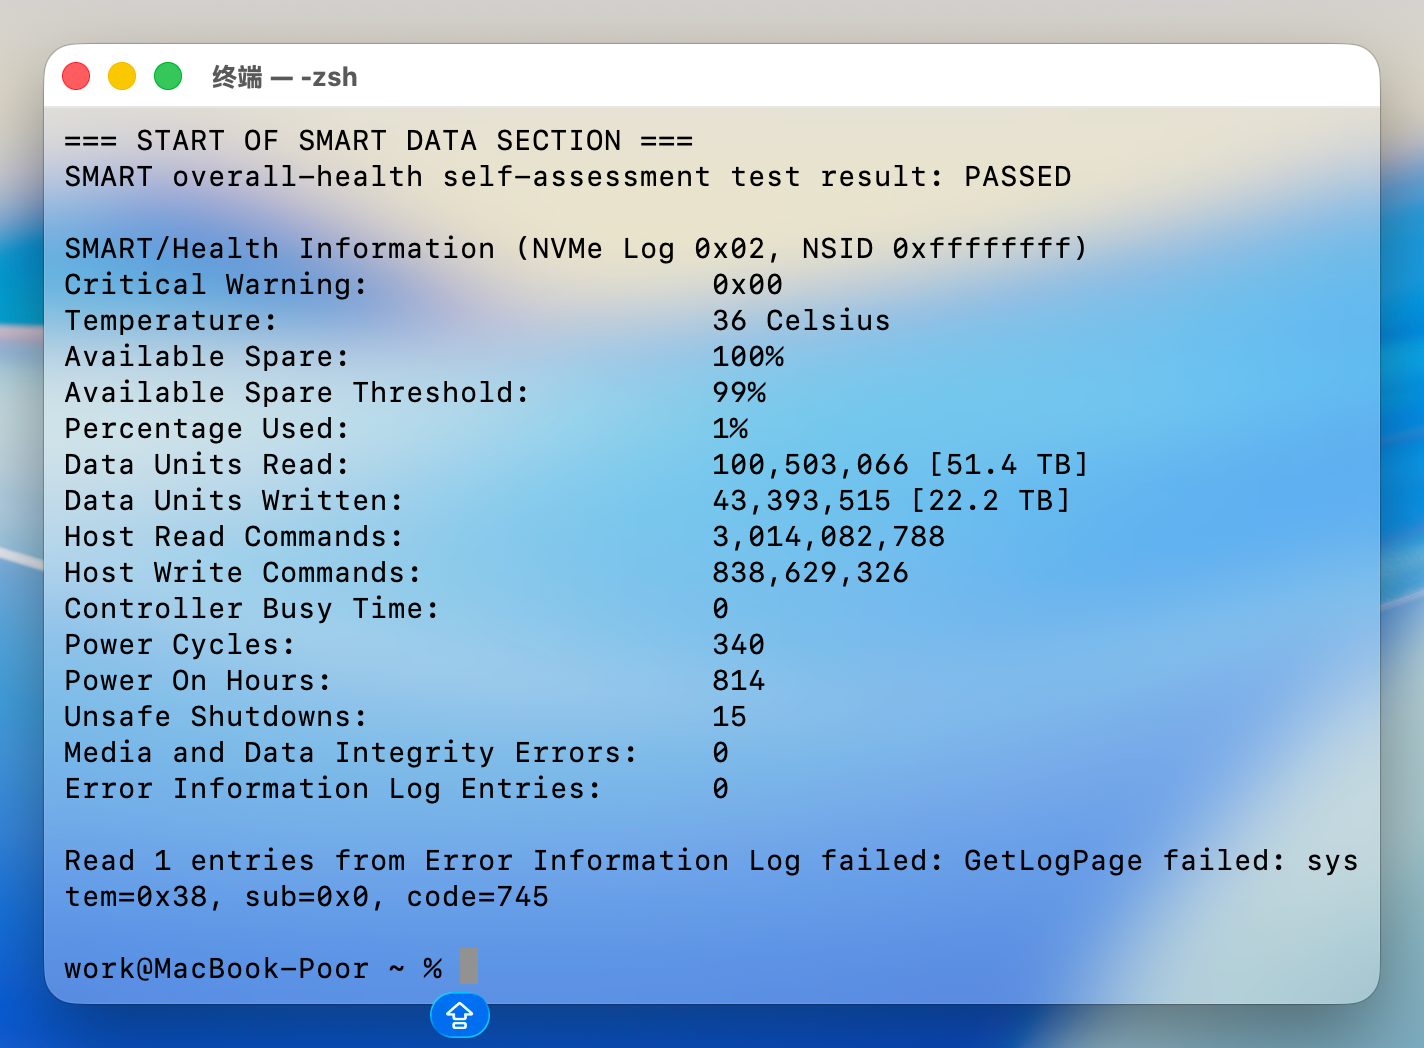The height and width of the screenshot is (1048, 1424).
Task: Click the Host Write Commands value 838,629,326
Action: (810, 573)
